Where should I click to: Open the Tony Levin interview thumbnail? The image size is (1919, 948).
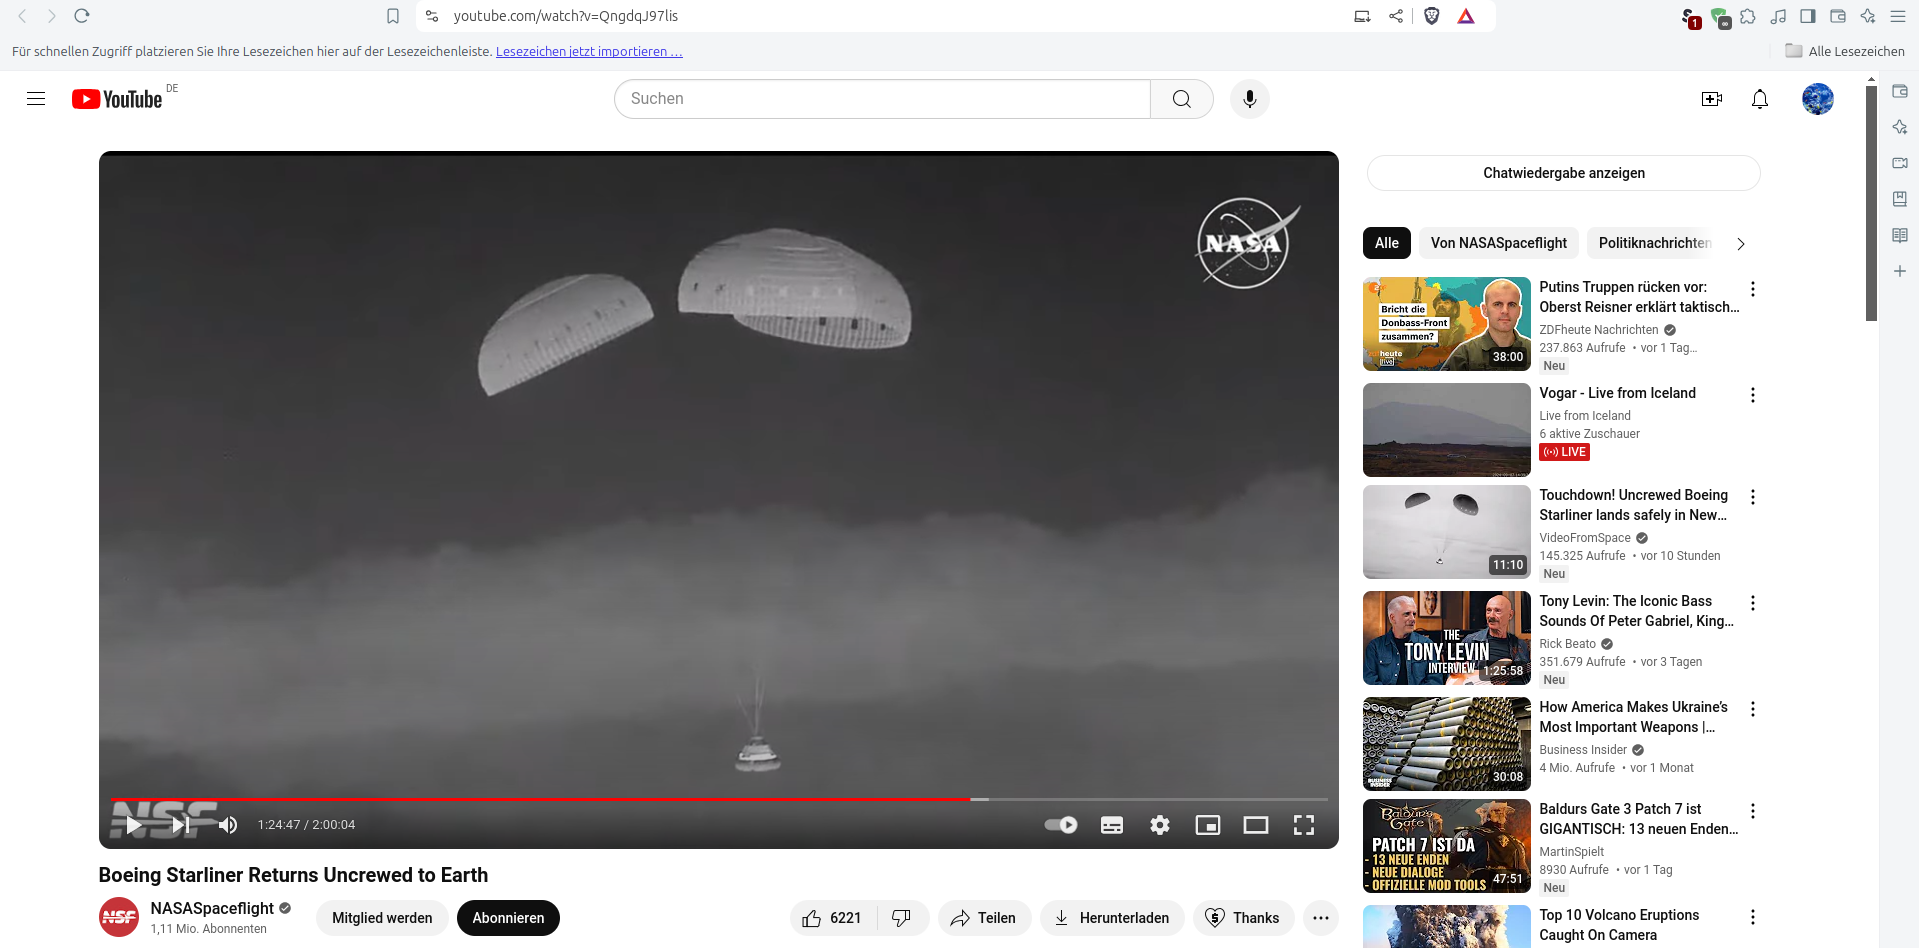(1447, 638)
